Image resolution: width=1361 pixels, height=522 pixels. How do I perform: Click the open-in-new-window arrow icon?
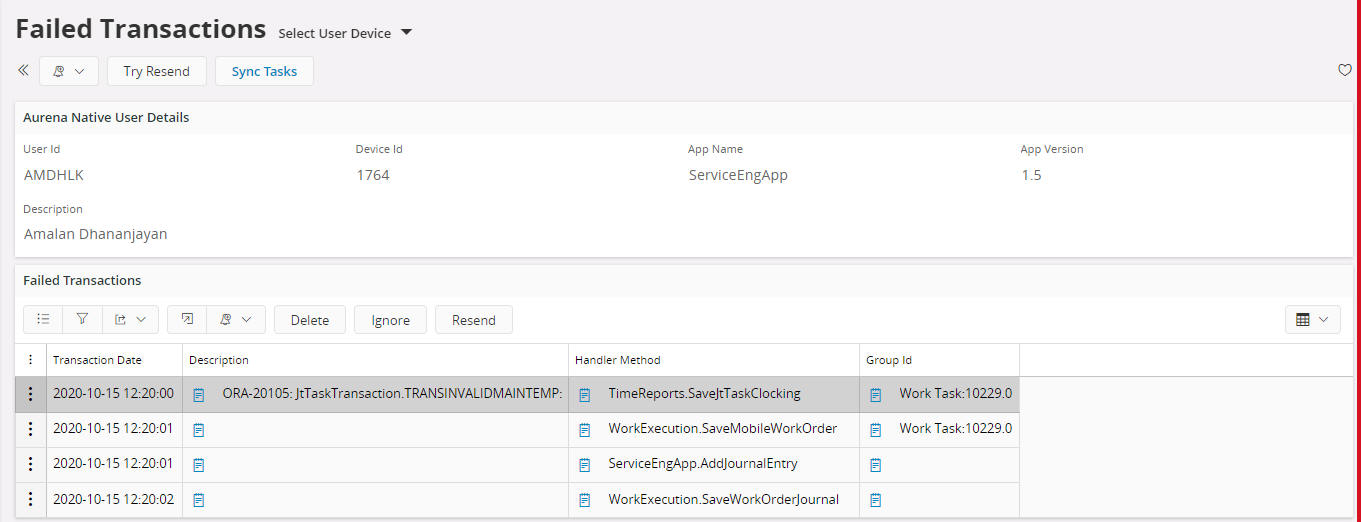tap(187, 320)
